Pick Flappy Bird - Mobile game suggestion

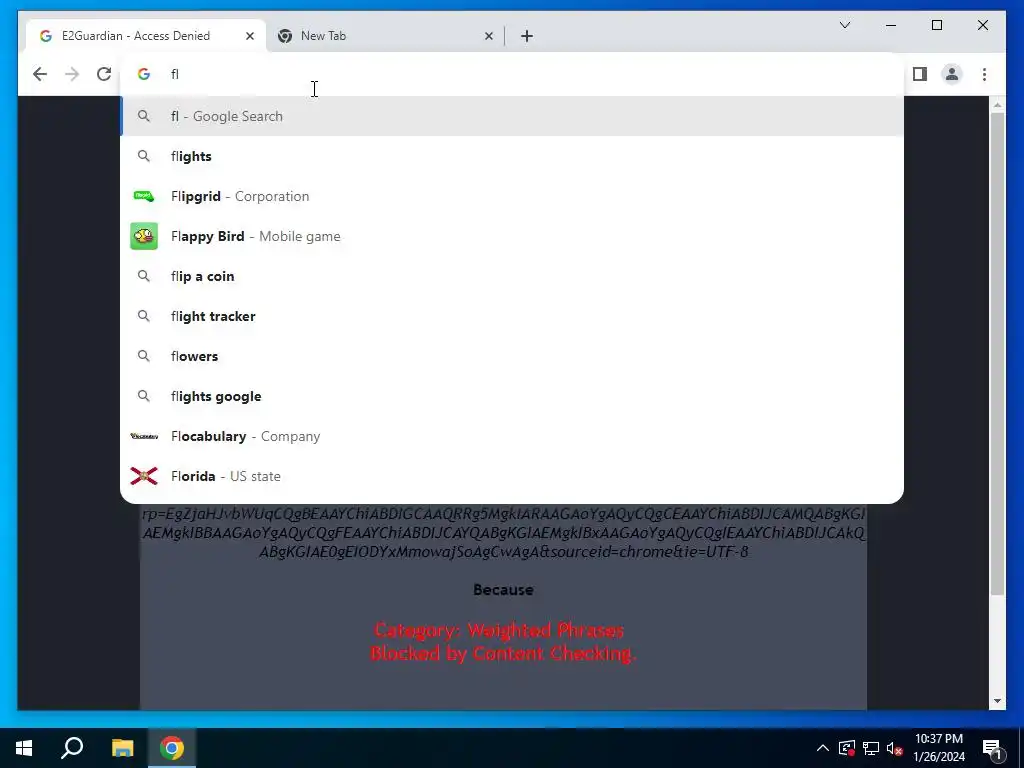coord(512,236)
